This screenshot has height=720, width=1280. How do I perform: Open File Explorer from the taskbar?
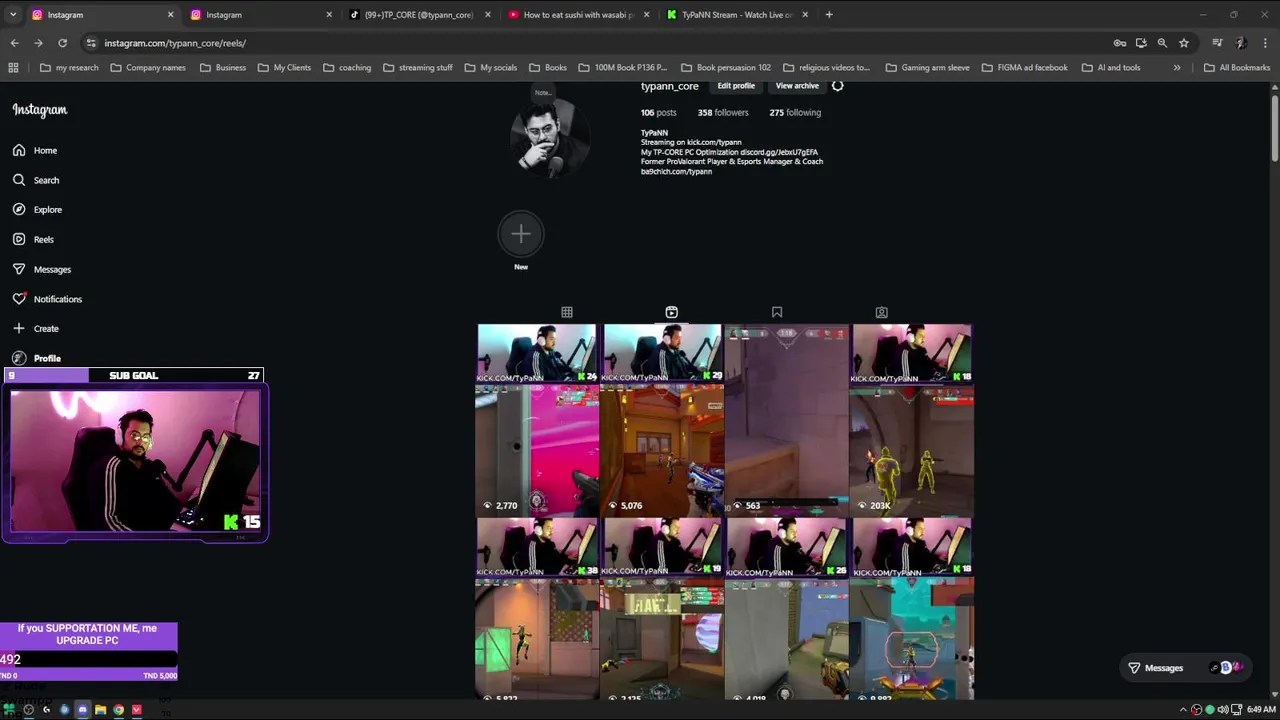[x=100, y=710]
